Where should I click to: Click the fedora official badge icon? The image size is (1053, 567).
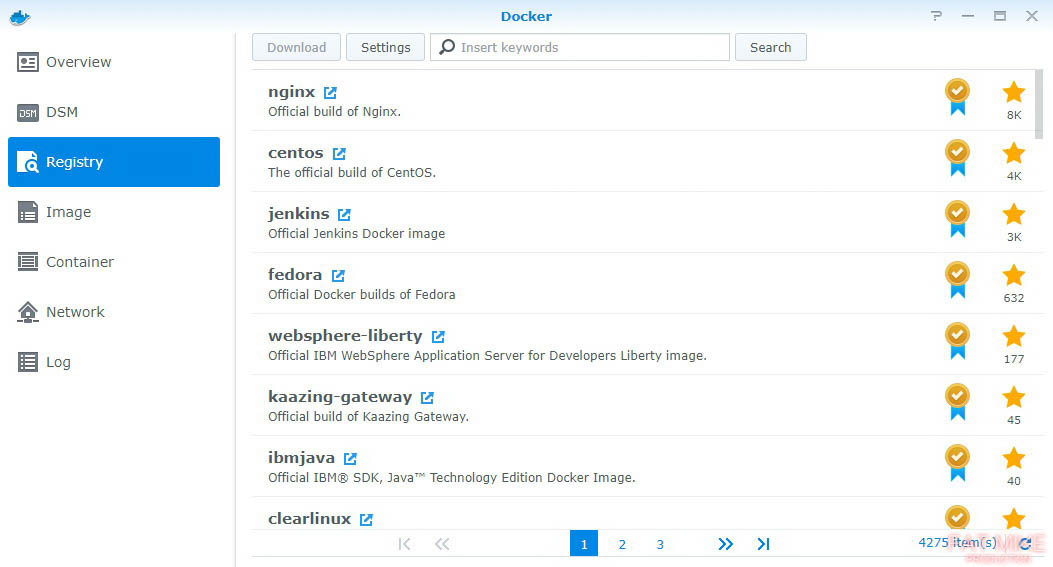point(958,281)
